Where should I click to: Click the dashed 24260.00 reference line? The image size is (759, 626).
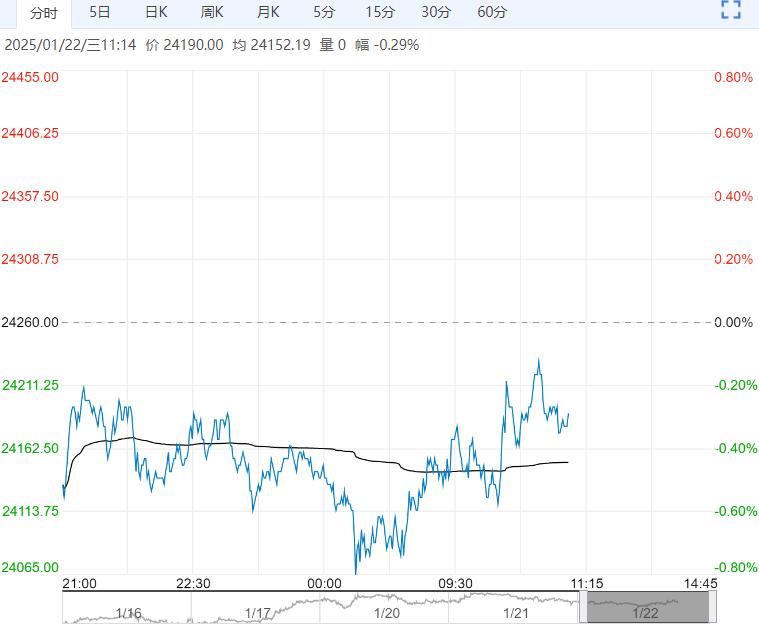point(380,322)
